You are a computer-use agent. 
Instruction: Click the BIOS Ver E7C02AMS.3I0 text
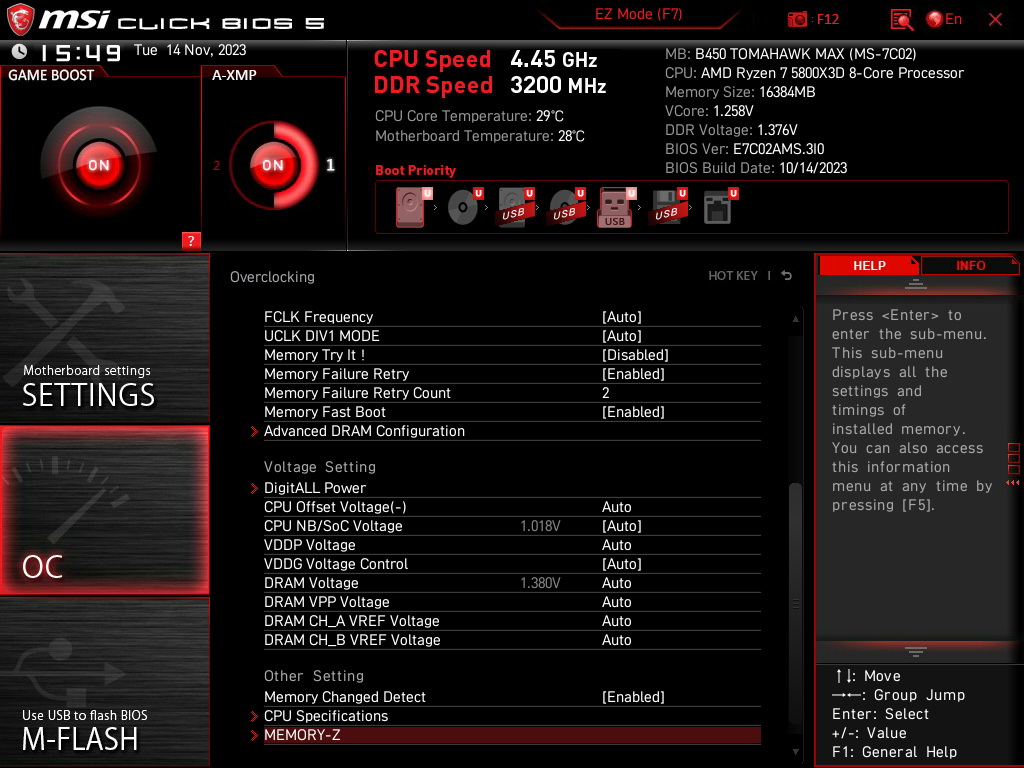pos(744,149)
